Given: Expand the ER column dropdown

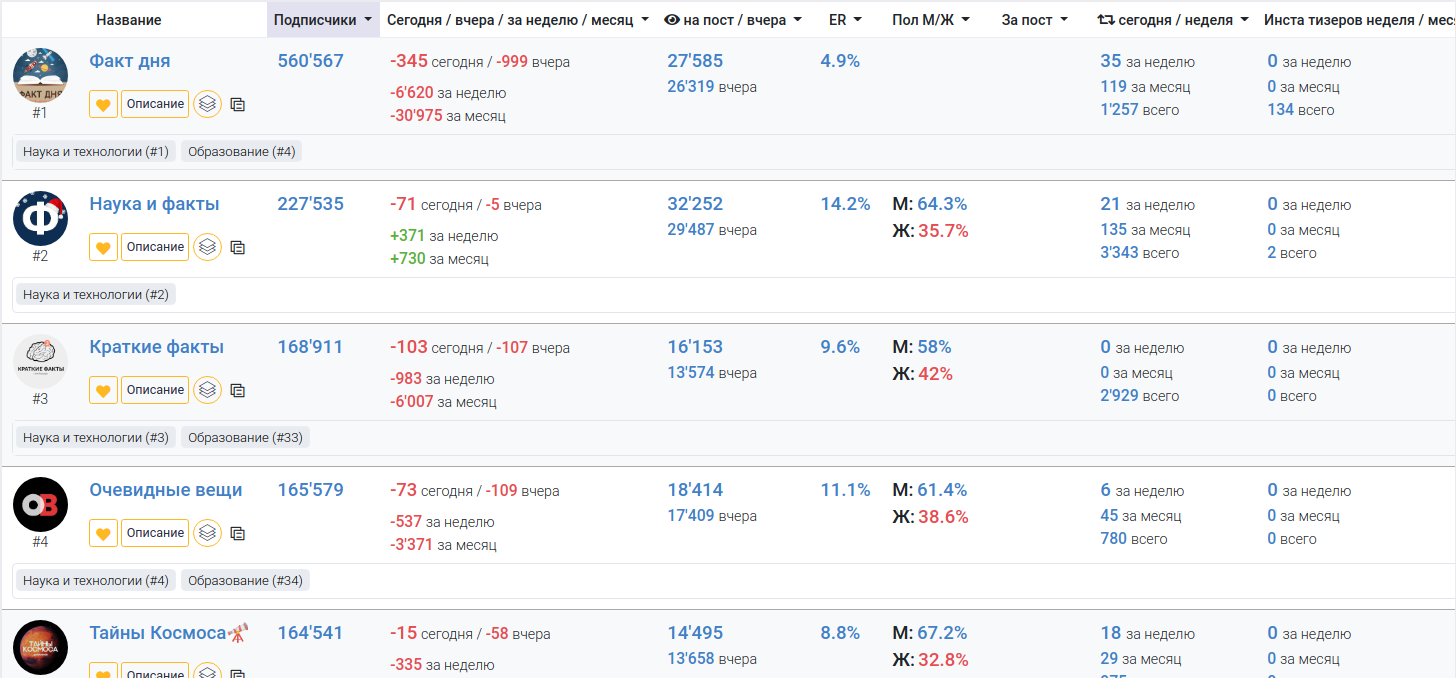Looking at the screenshot, I should (x=845, y=20).
